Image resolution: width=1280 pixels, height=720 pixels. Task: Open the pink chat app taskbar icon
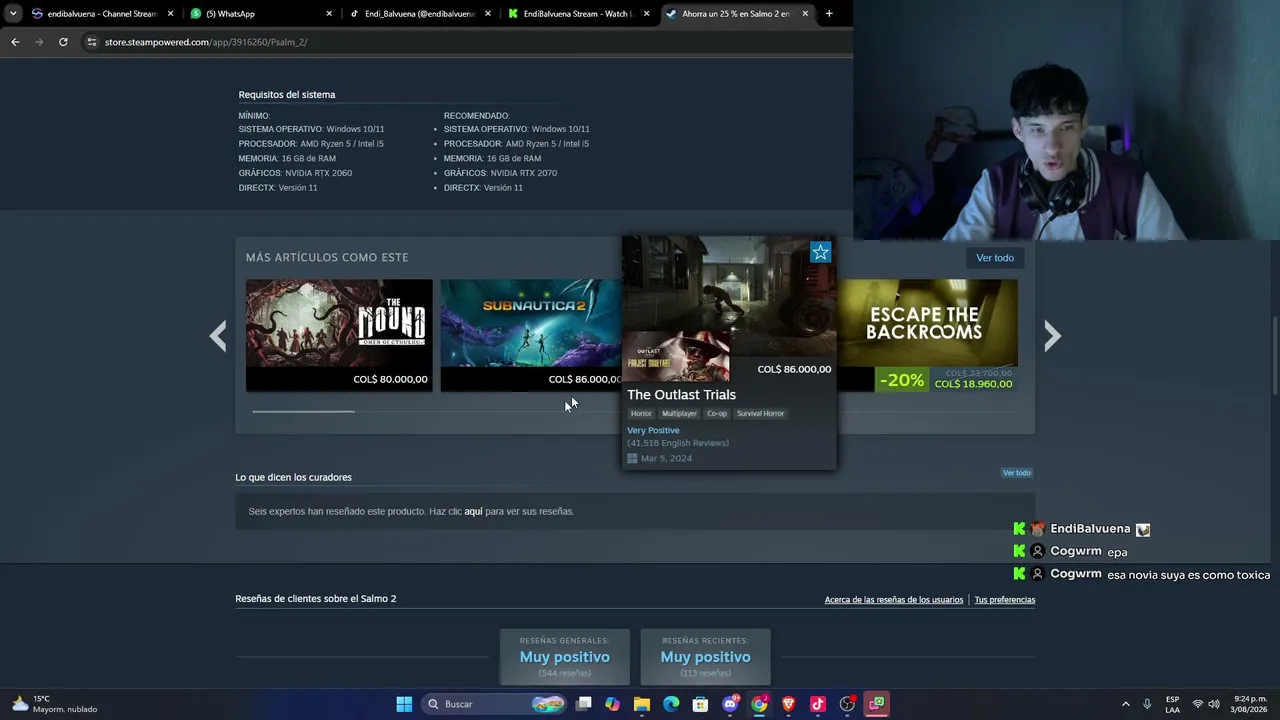pyautogui.click(x=876, y=704)
